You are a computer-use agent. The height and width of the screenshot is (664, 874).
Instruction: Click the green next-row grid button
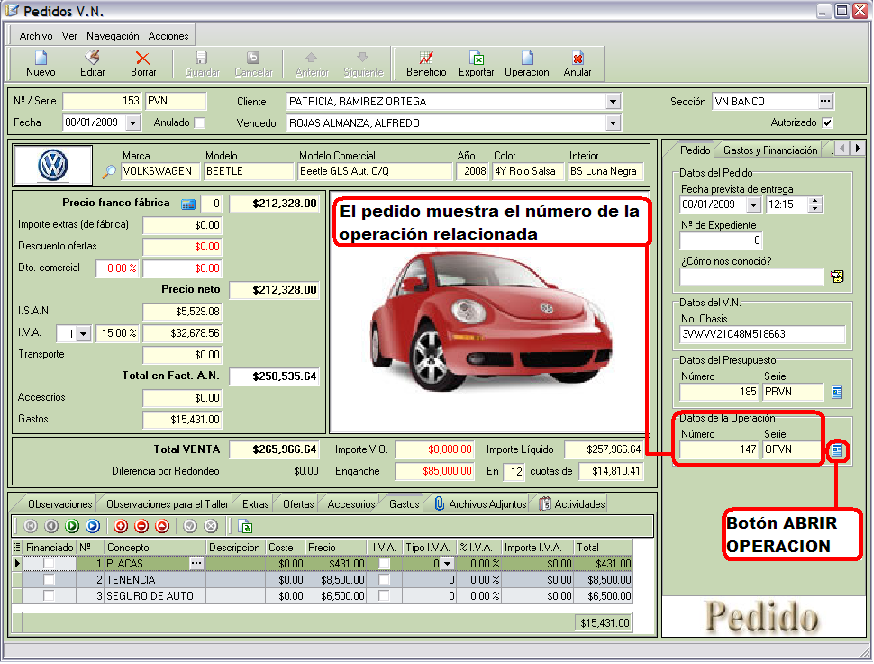72,526
